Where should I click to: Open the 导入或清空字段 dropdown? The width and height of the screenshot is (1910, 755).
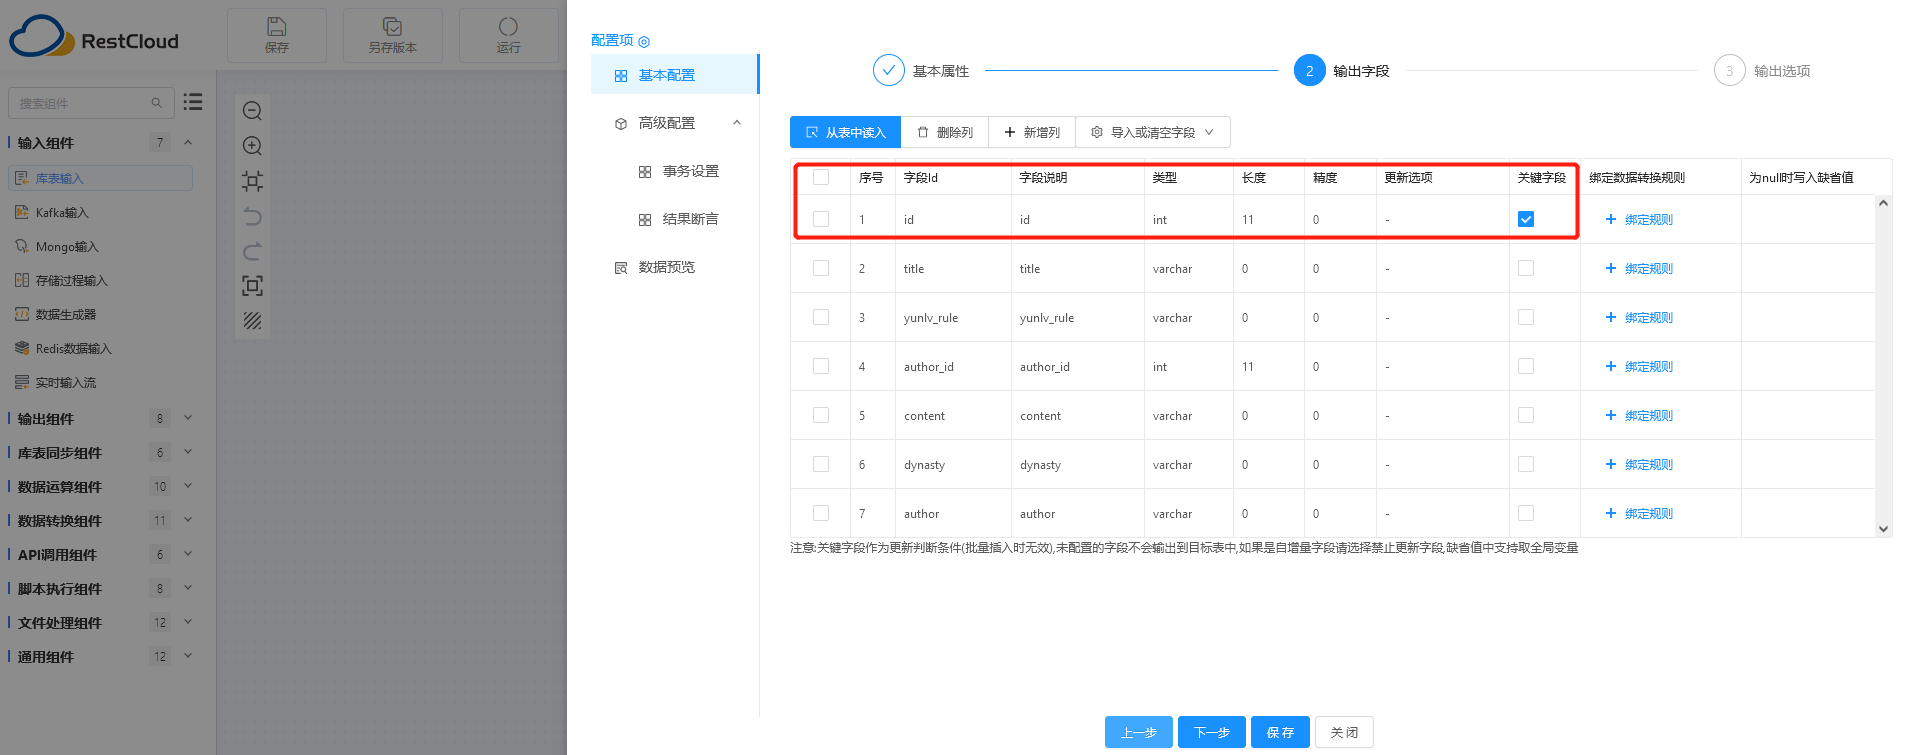(1153, 132)
